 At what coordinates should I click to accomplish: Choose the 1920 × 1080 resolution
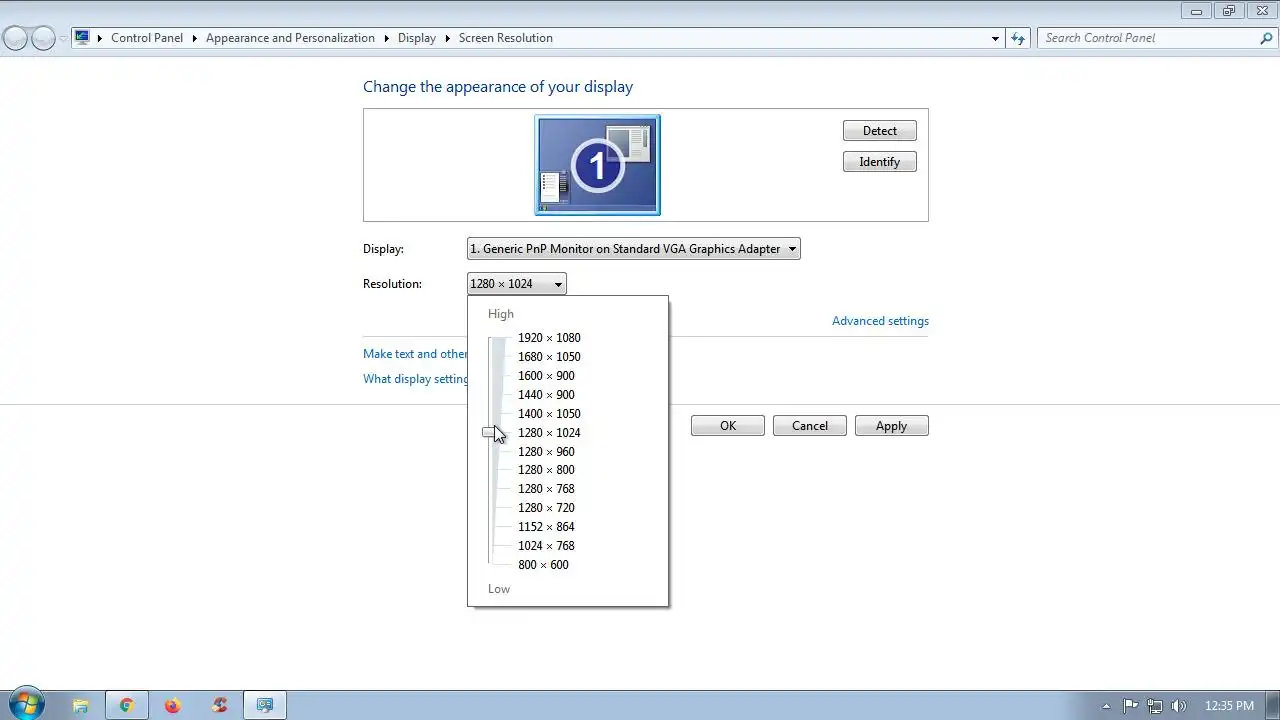(549, 338)
